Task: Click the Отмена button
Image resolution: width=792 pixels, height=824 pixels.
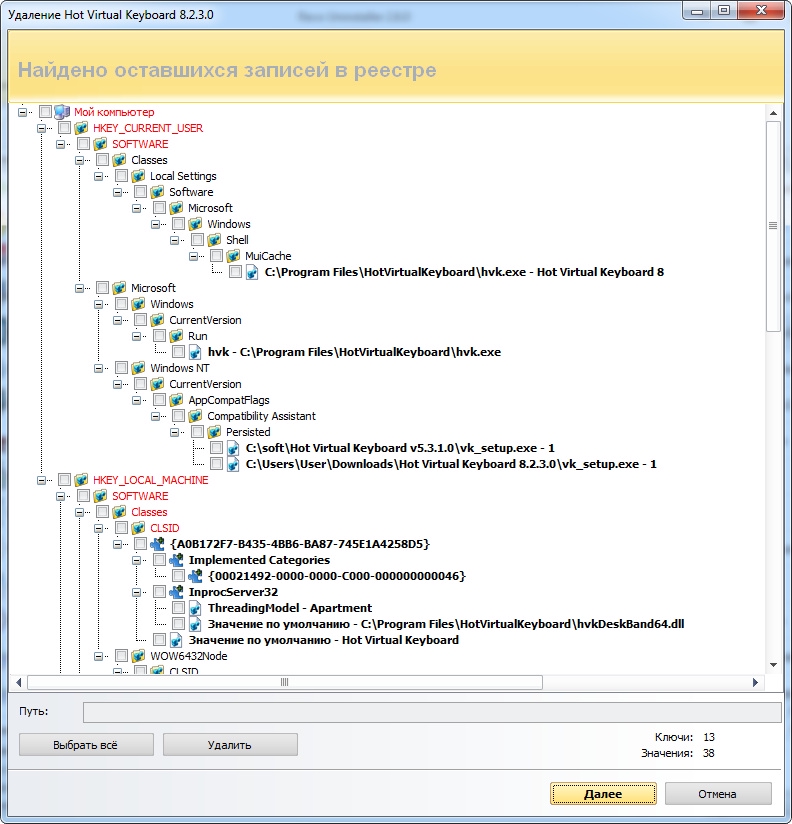Action: (x=718, y=794)
